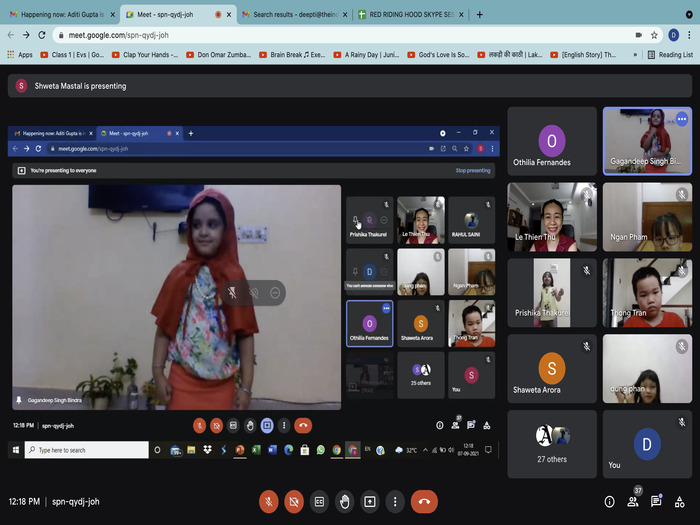Click the shared Chrome window's new tab plus
The width and height of the screenshot is (700, 525).
tap(191, 133)
